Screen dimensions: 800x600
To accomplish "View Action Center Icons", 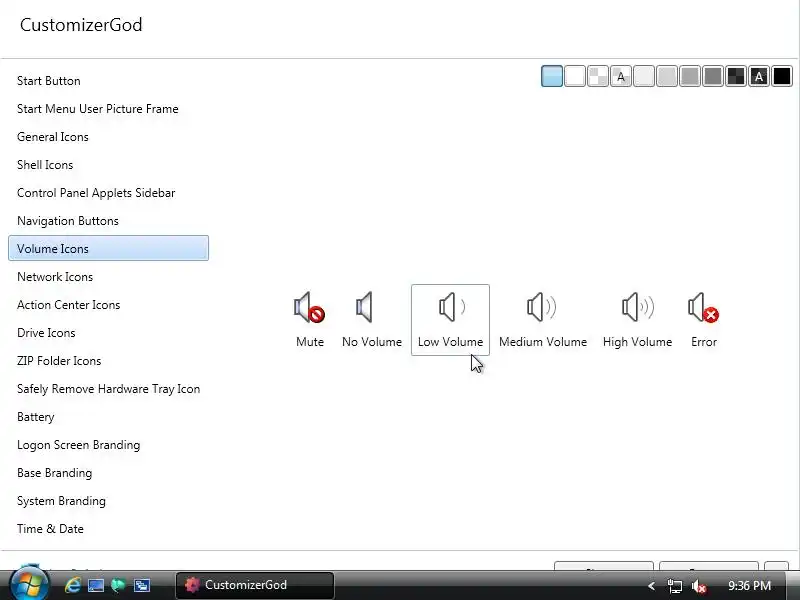I will click(68, 305).
